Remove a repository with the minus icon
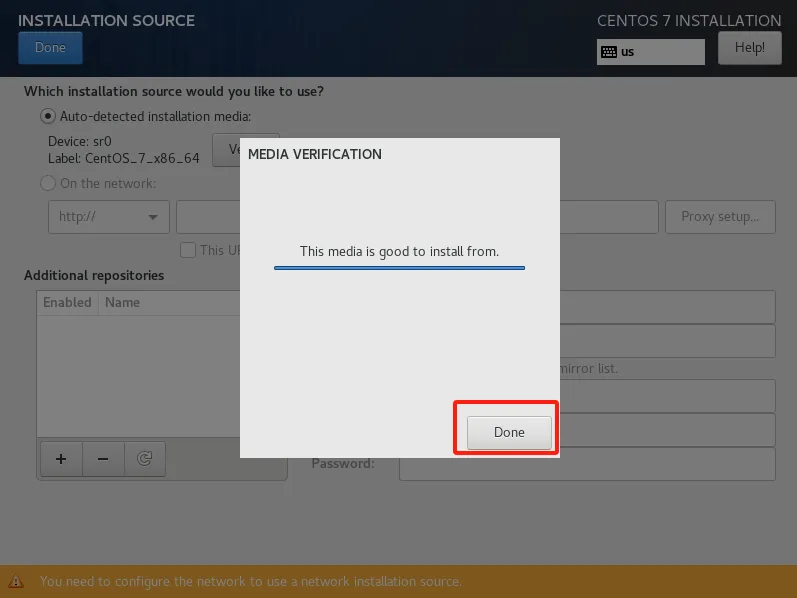The width and height of the screenshot is (797, 598). click(x=103, y=459)
